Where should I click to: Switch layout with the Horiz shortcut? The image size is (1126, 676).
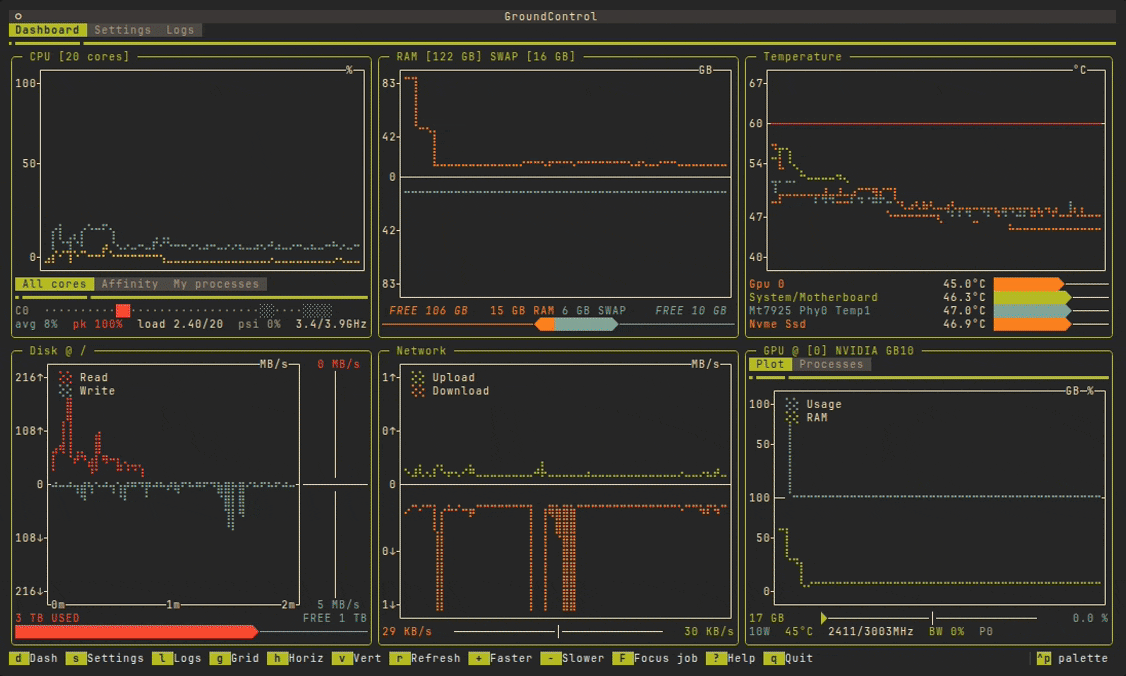click(295, 658)
